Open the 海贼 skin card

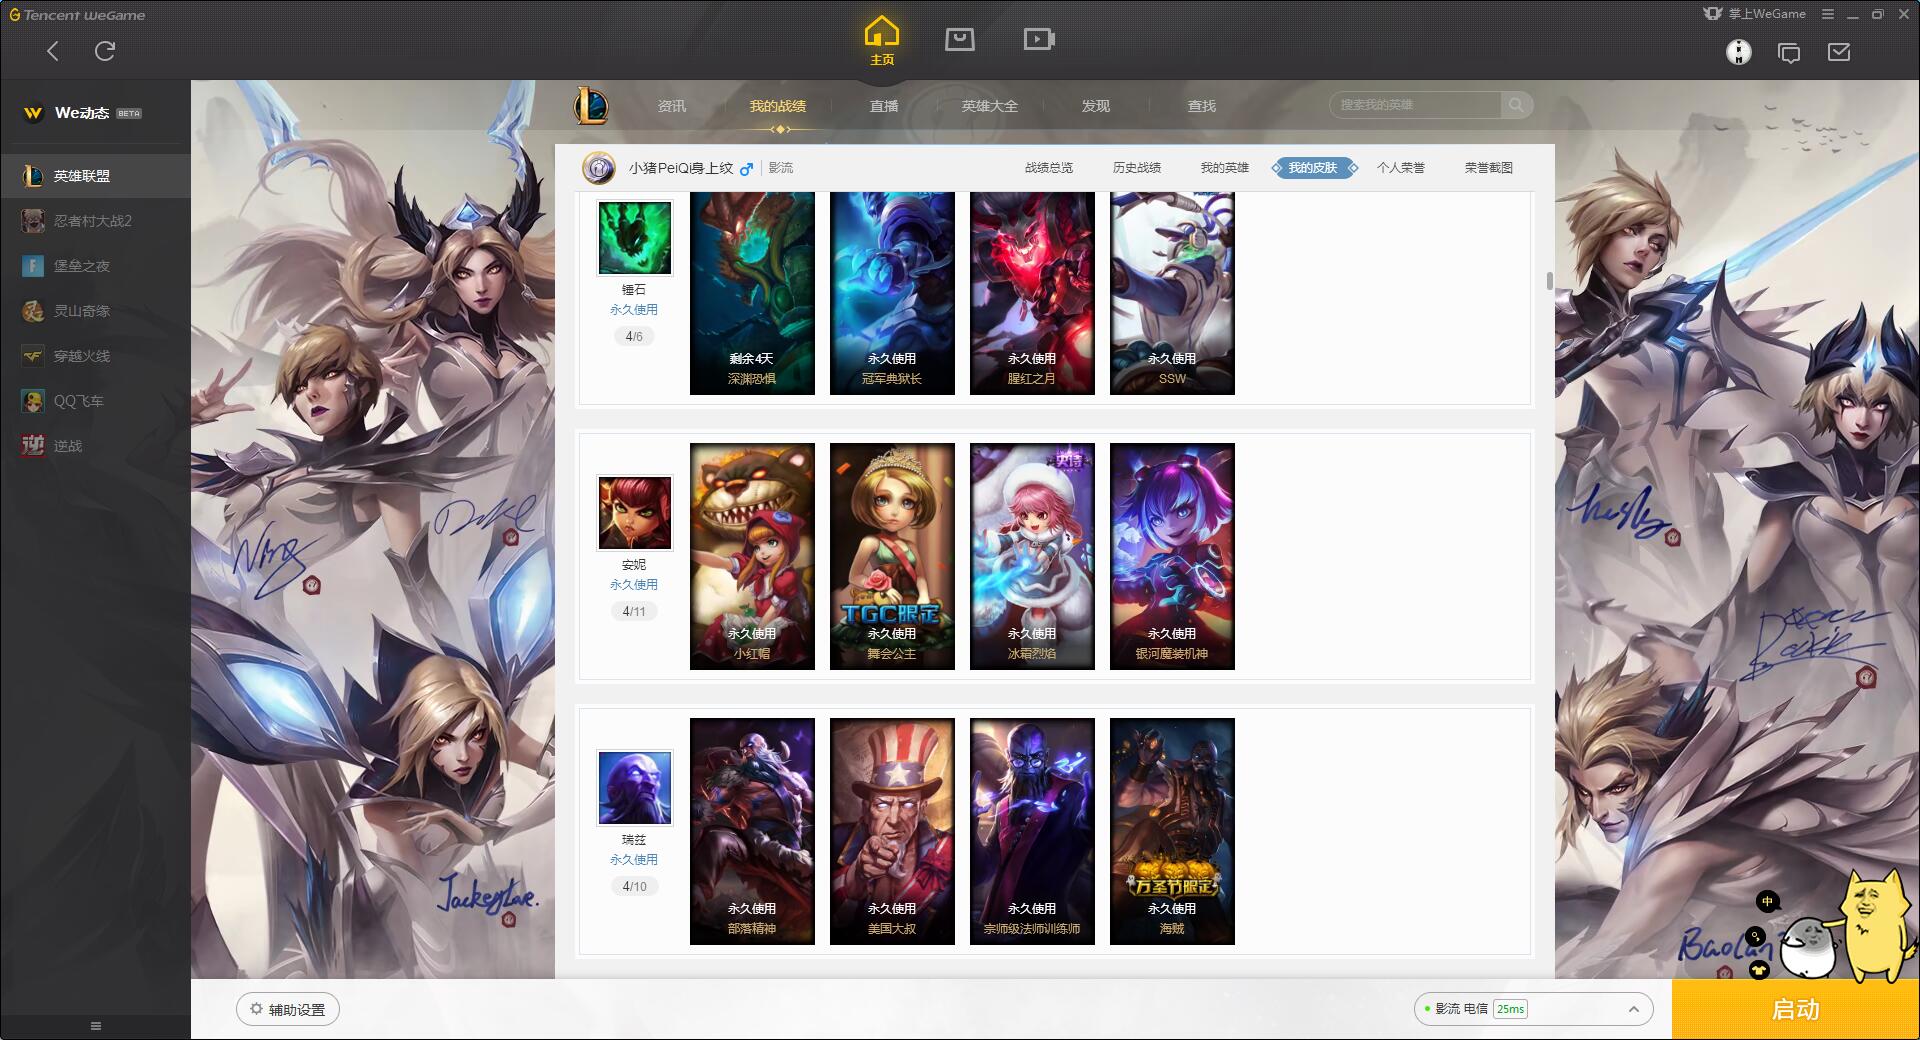pos(1172,831)
